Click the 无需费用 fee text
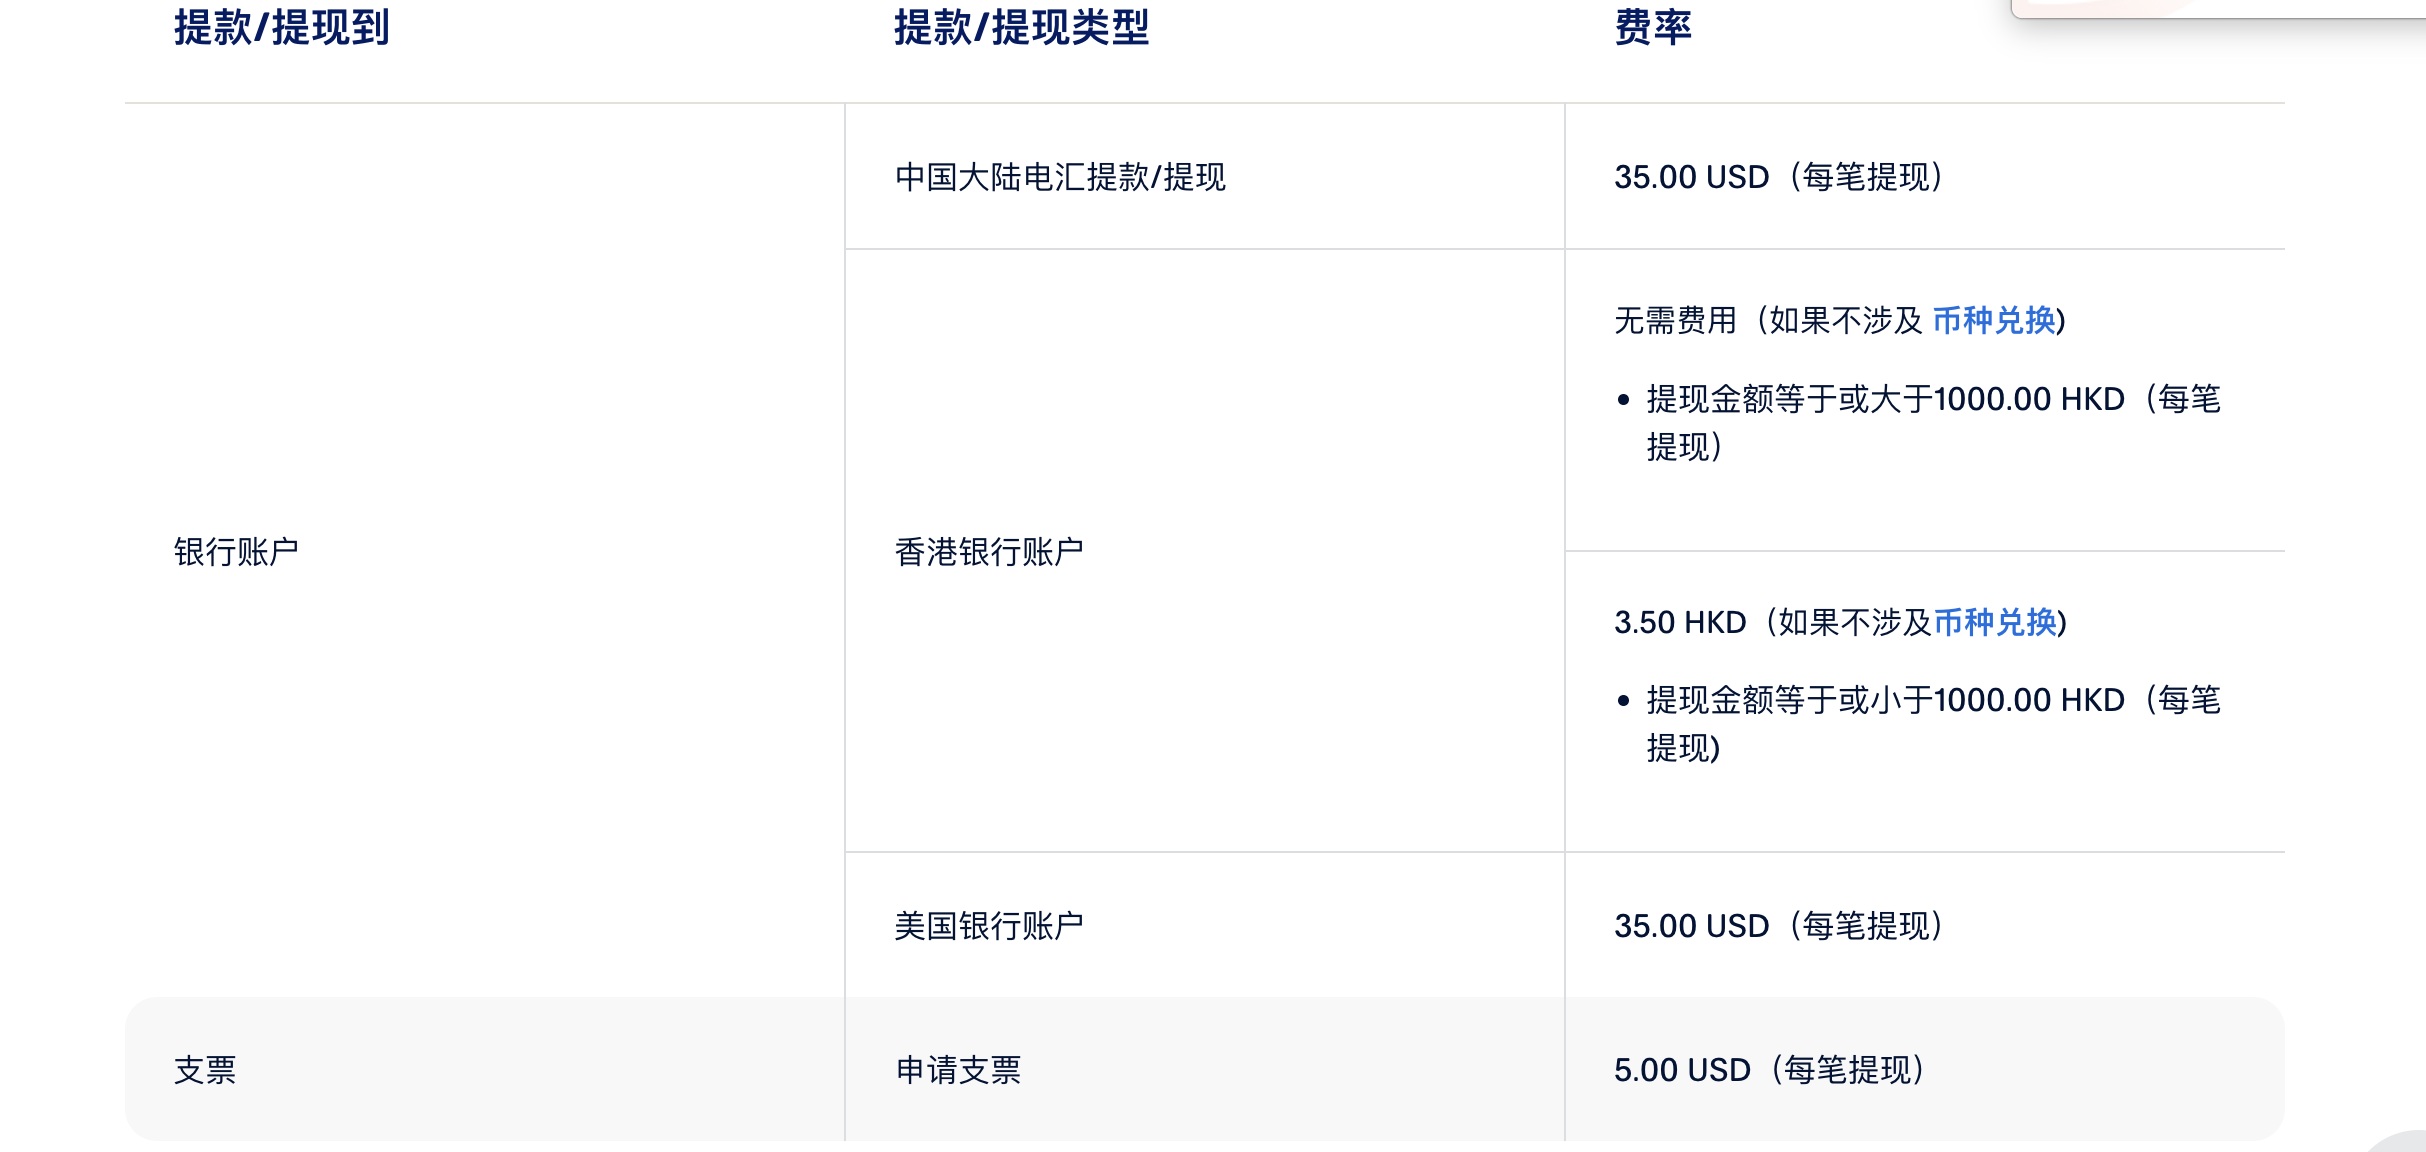 pos(1675,321)
